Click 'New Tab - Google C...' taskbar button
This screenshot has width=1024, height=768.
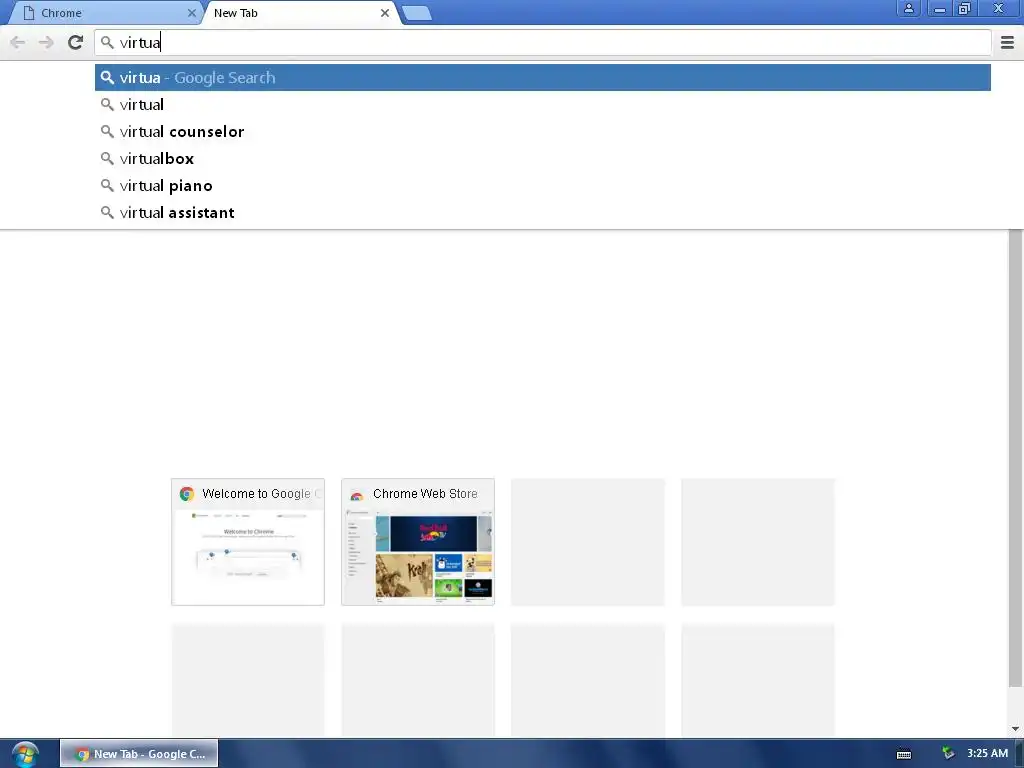(139, 754)
